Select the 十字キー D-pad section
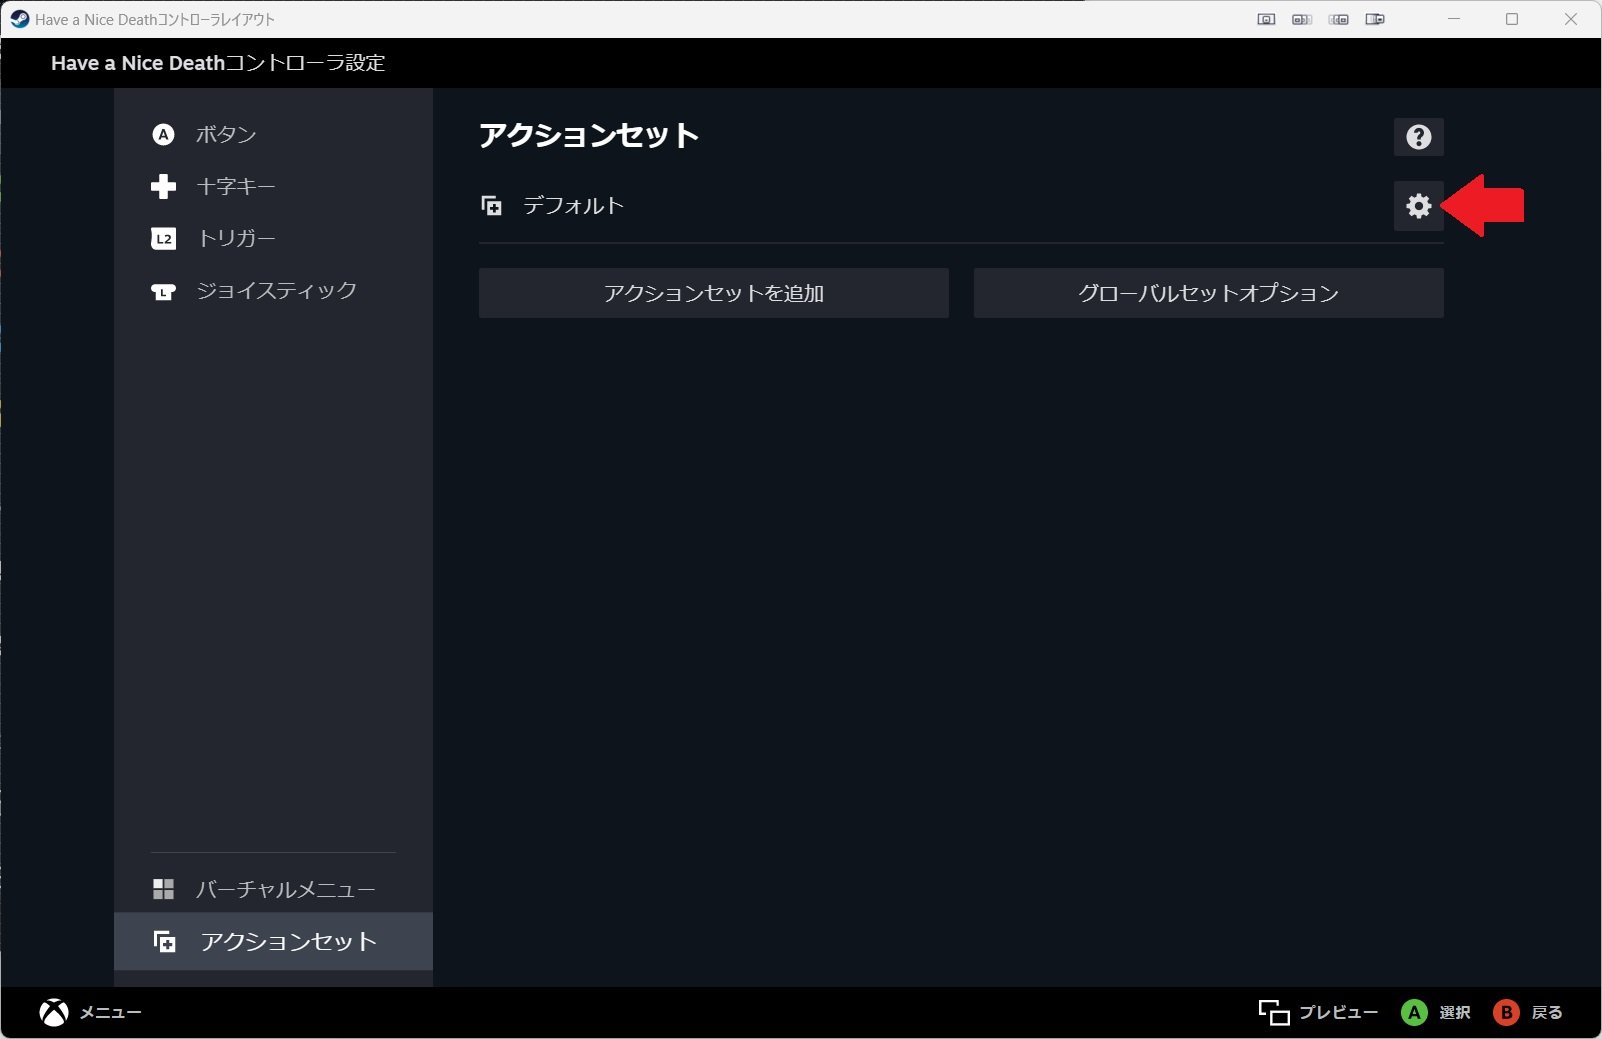This screenshot has height=1039, width=1602. 273,186
